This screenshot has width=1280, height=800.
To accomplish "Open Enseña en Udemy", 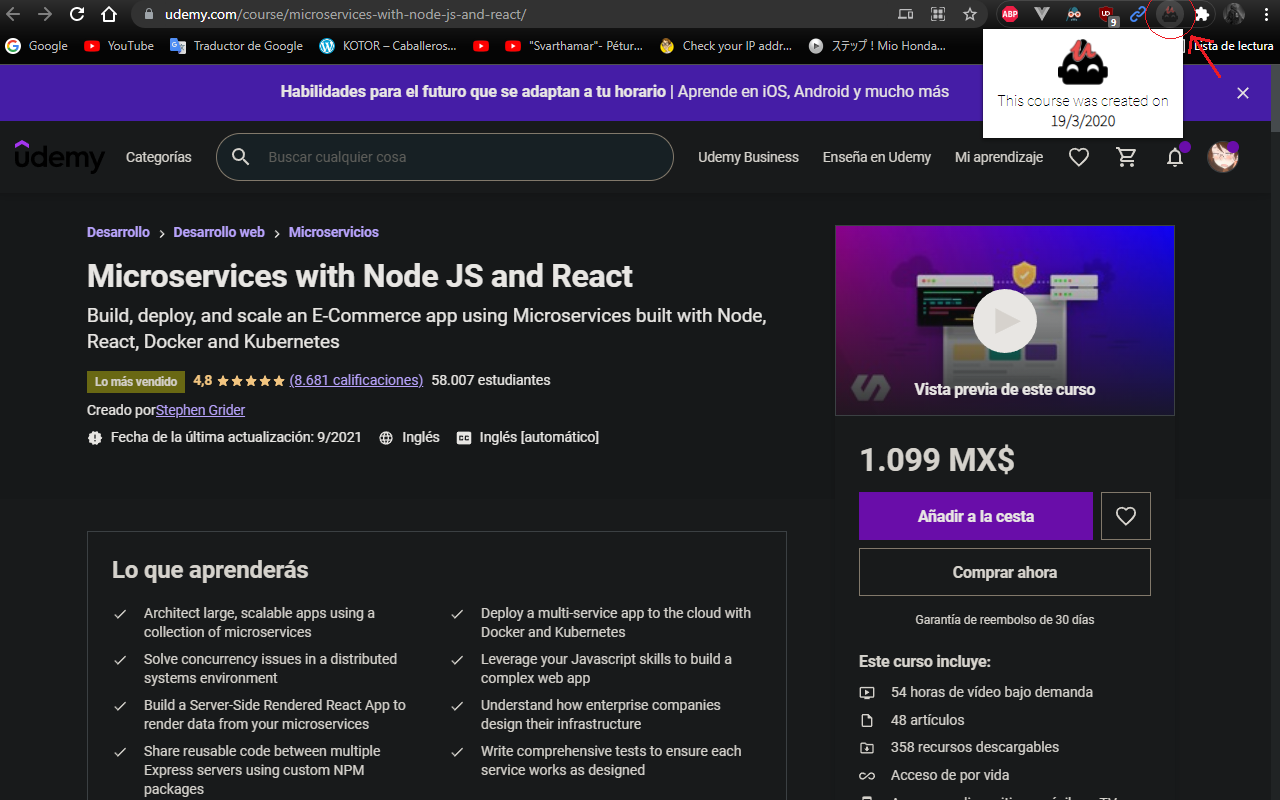I will [x=877, y=157].
